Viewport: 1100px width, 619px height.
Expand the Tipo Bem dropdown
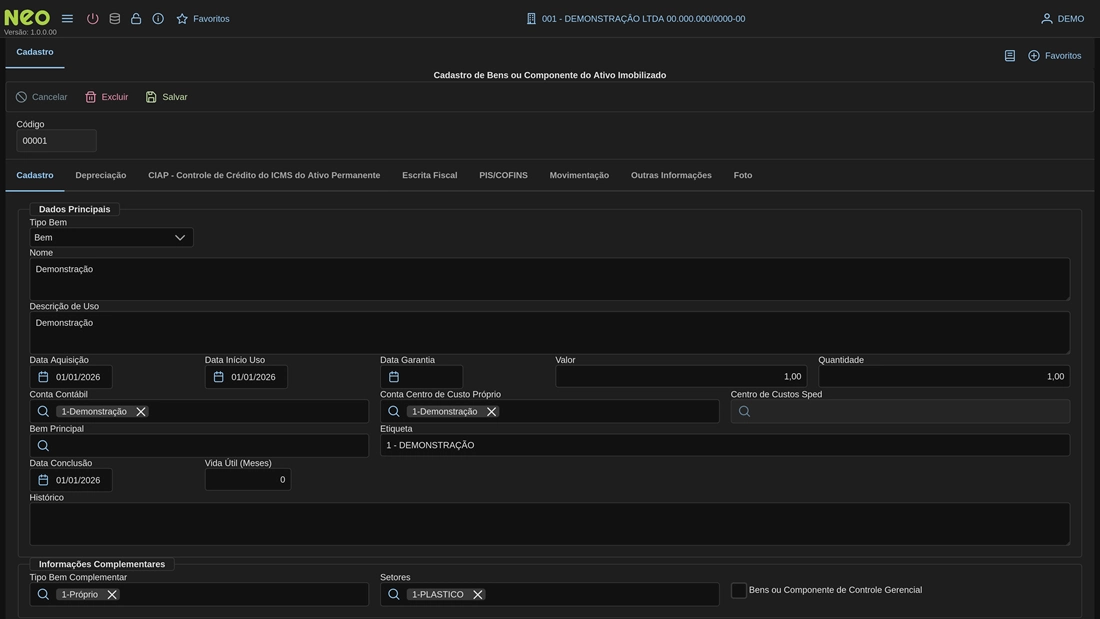pos(180,238)
